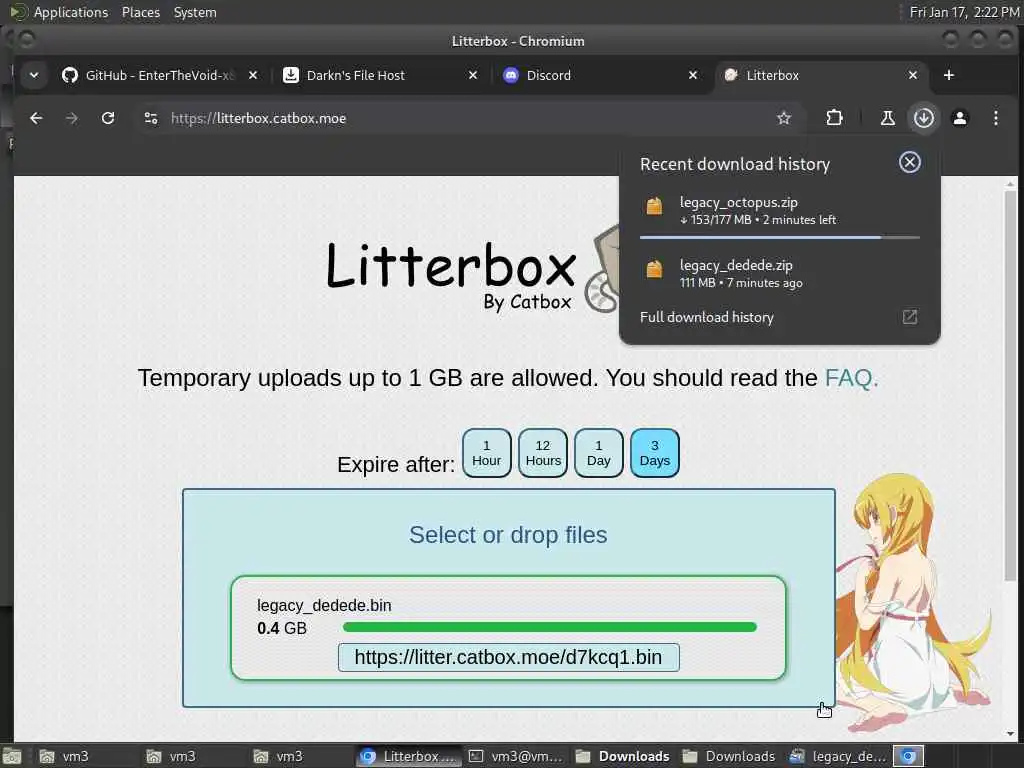Switch to the Litterbox taskbar entry

[409, 756]
